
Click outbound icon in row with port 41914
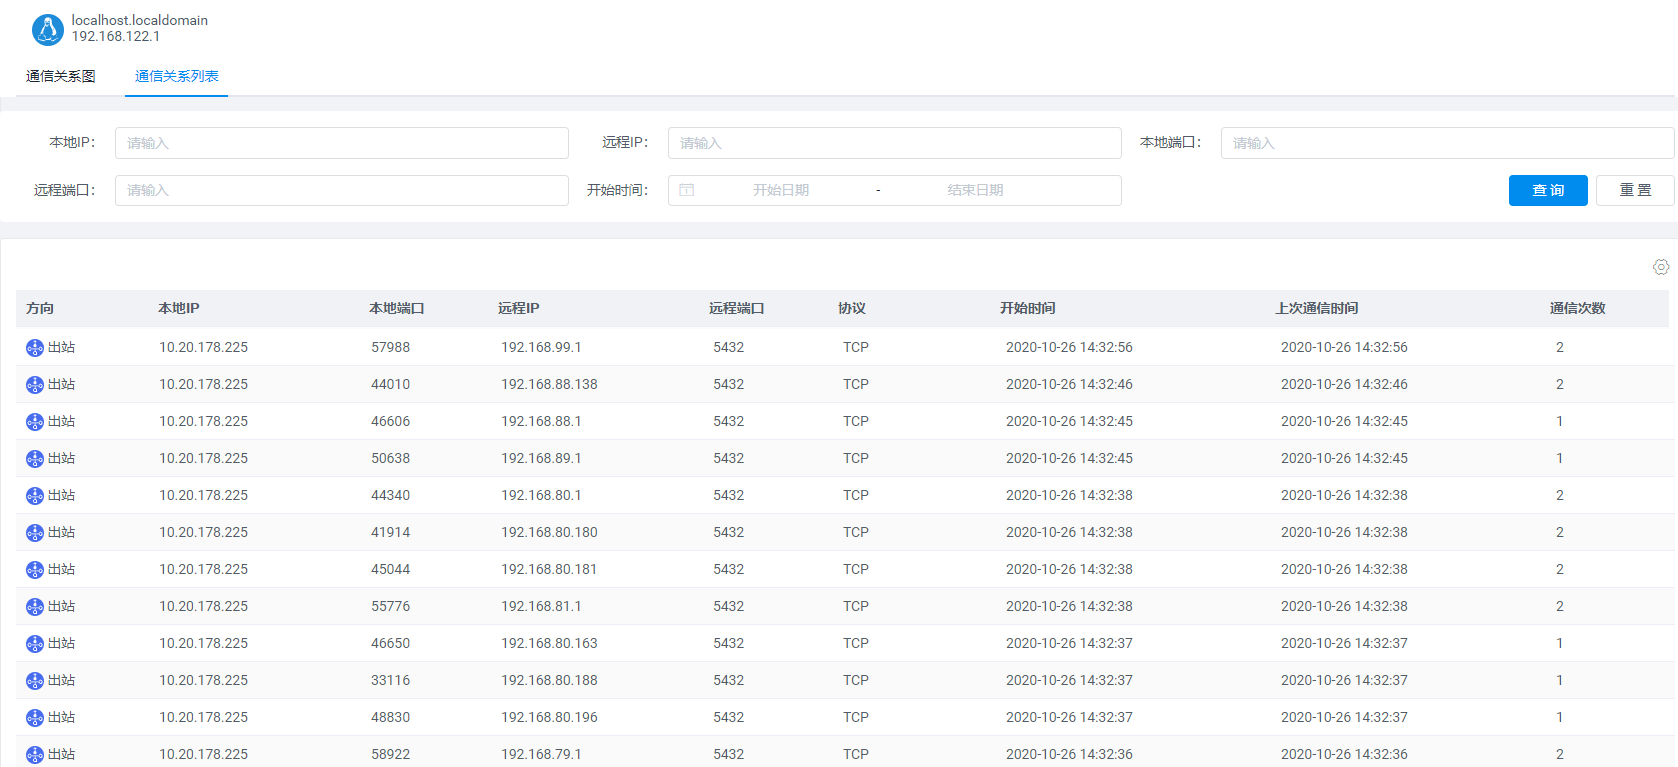(35, 533)
